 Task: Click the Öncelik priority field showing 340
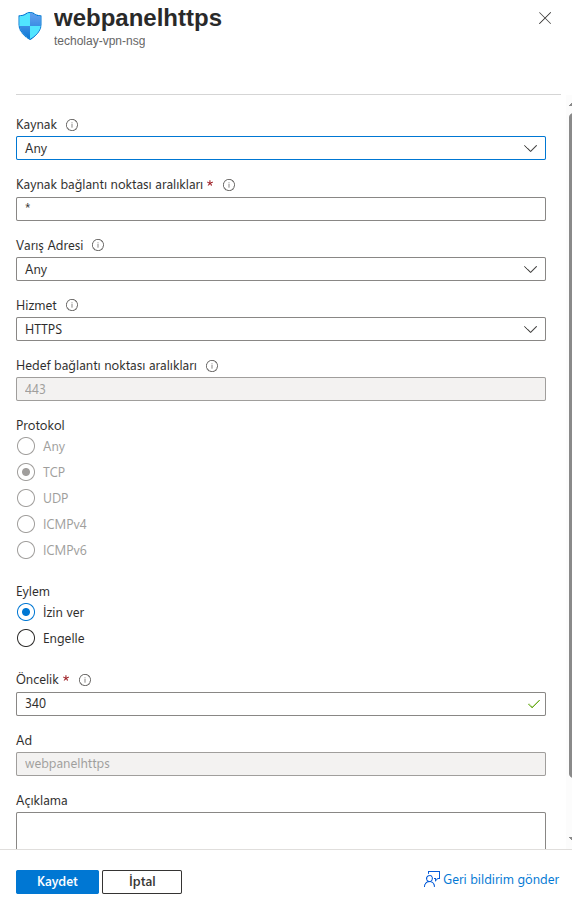coord(281,704)
